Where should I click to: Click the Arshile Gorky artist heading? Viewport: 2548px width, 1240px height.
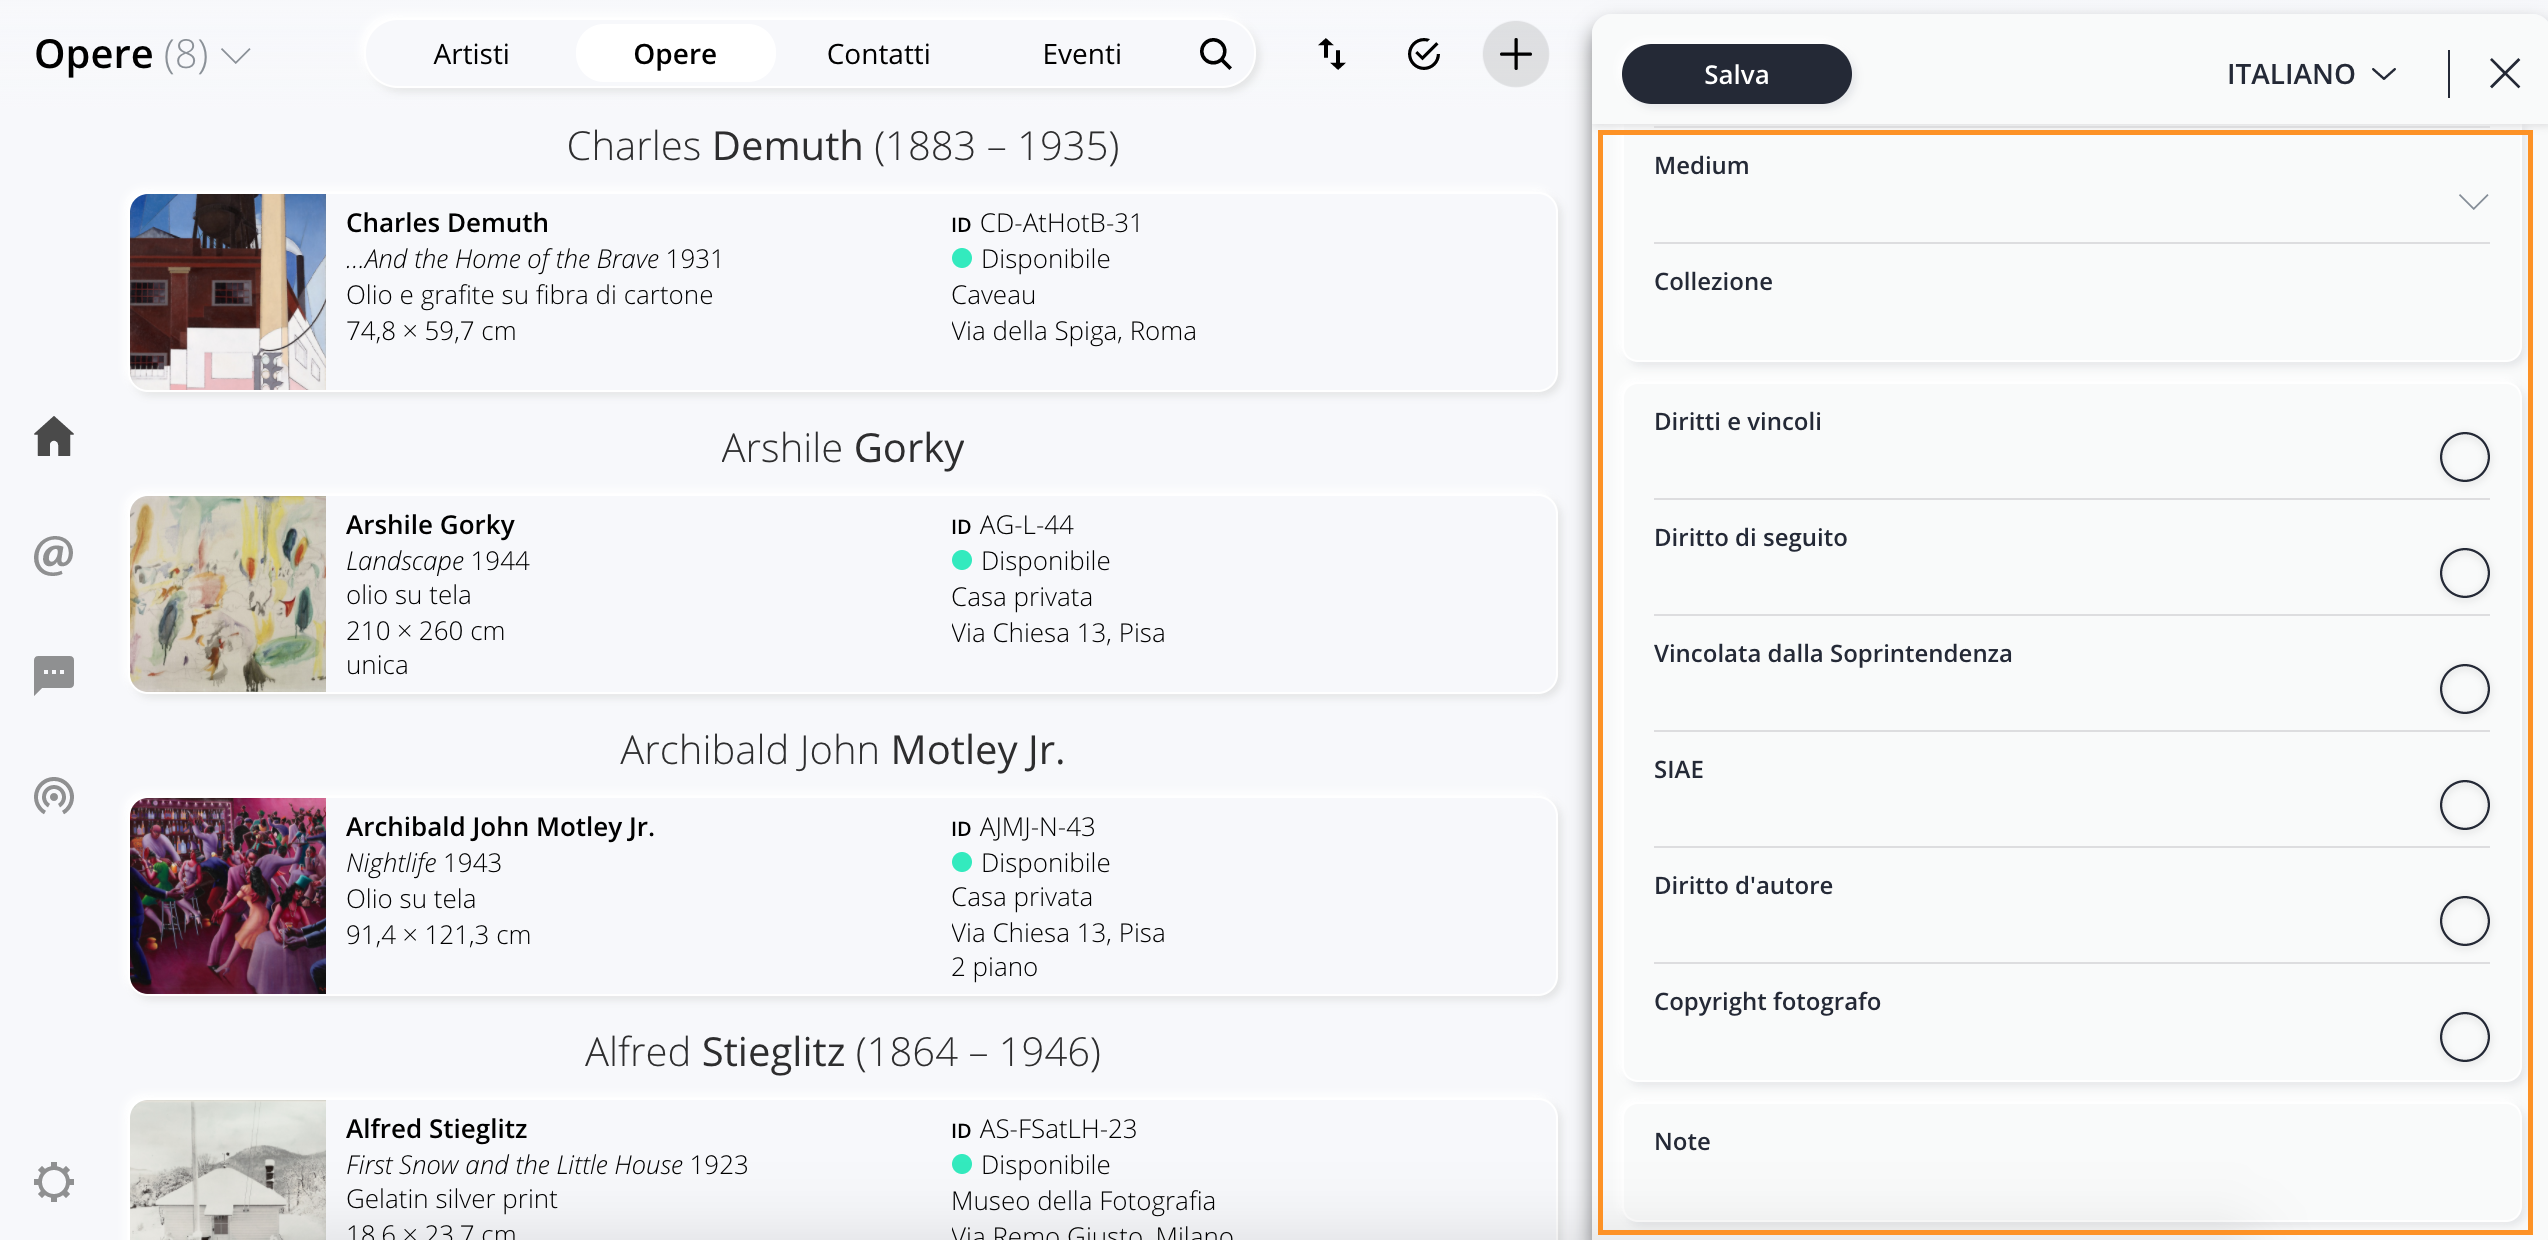tap(843, 448)
